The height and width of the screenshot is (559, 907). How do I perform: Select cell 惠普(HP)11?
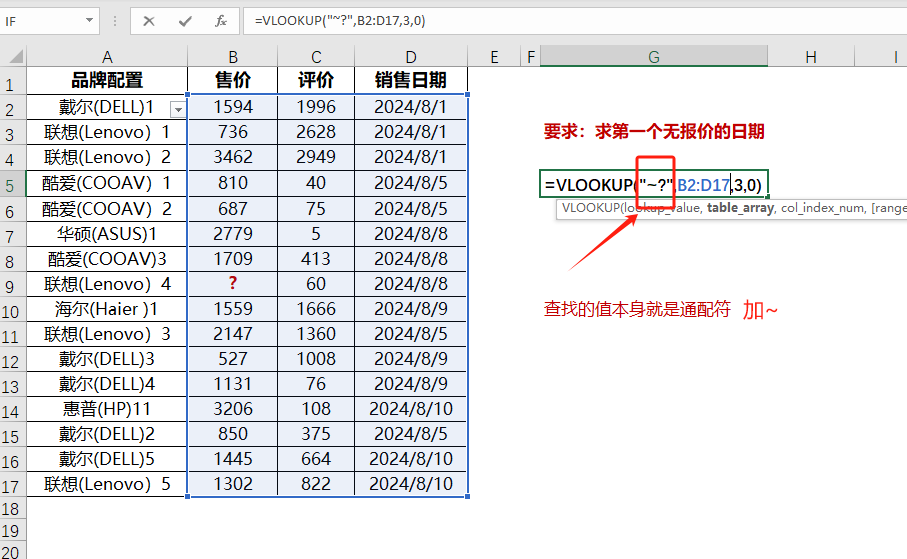pos(107,409)
